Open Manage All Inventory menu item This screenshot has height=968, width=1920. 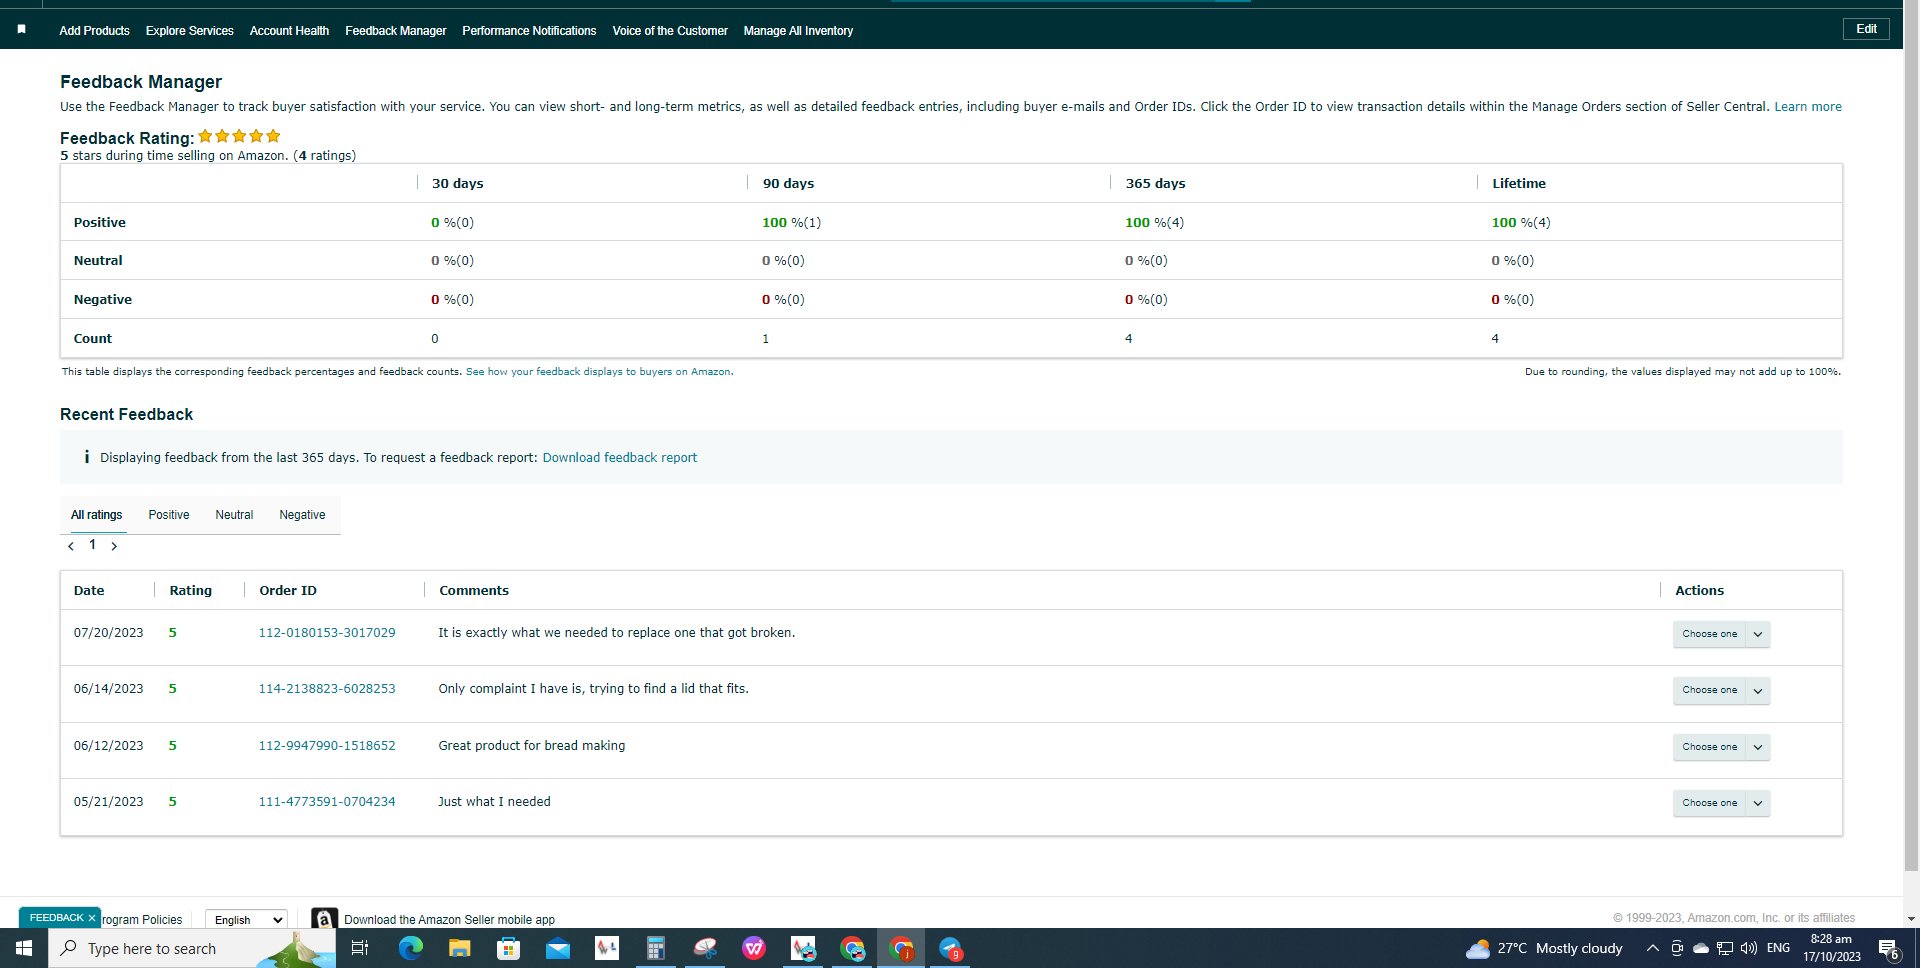(798, 31)
